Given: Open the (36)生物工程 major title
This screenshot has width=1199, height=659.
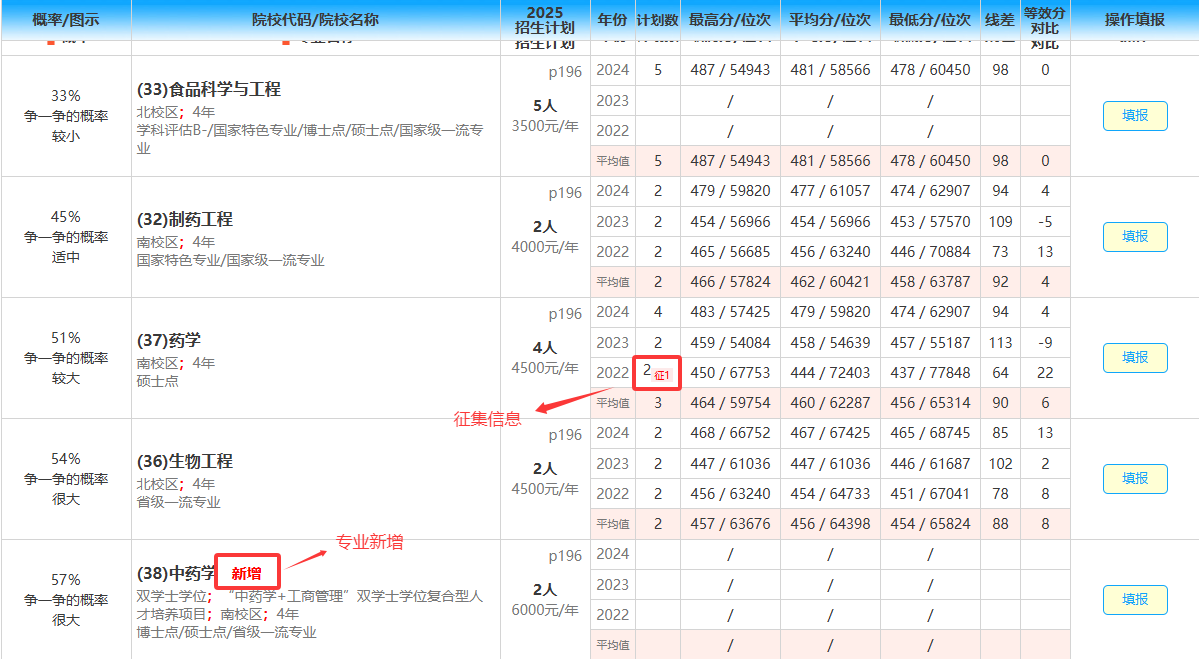Looking at the screenshot, I should (185, 462).
